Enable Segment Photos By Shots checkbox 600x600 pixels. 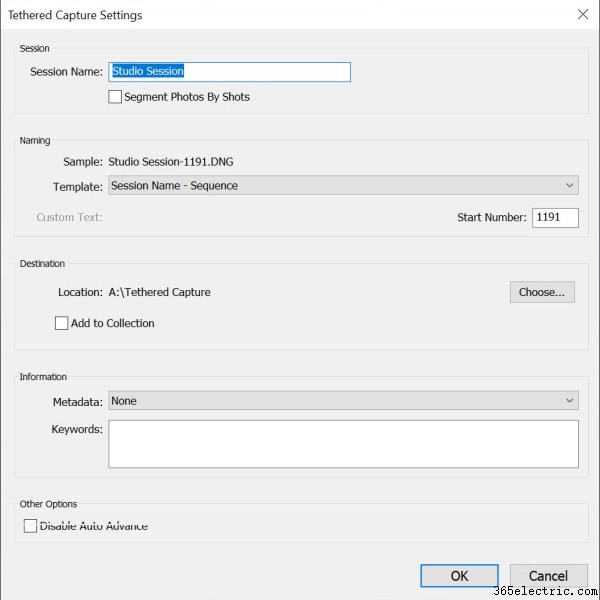115,97
